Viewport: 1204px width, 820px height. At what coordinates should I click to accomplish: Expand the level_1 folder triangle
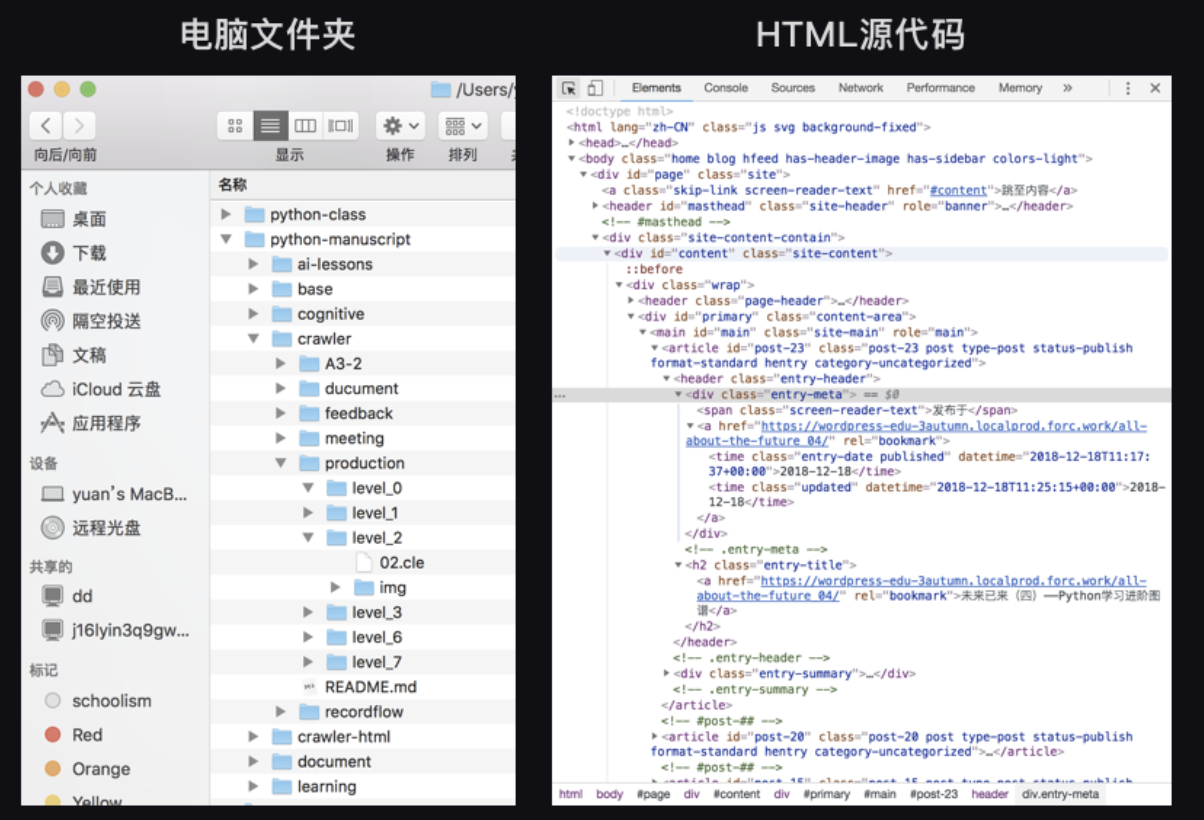tap(308, 513)
